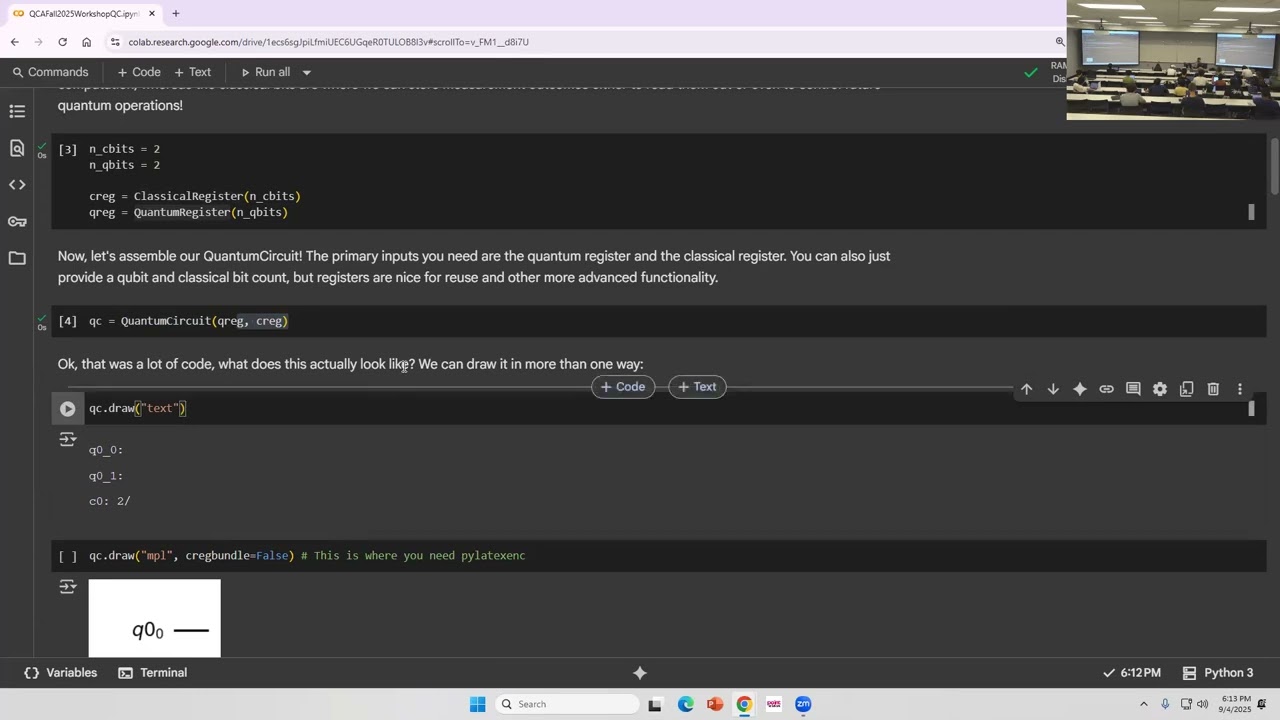The image size is (1280, 720).
Task: Reload the browser page
Action: tap(62, 42)
